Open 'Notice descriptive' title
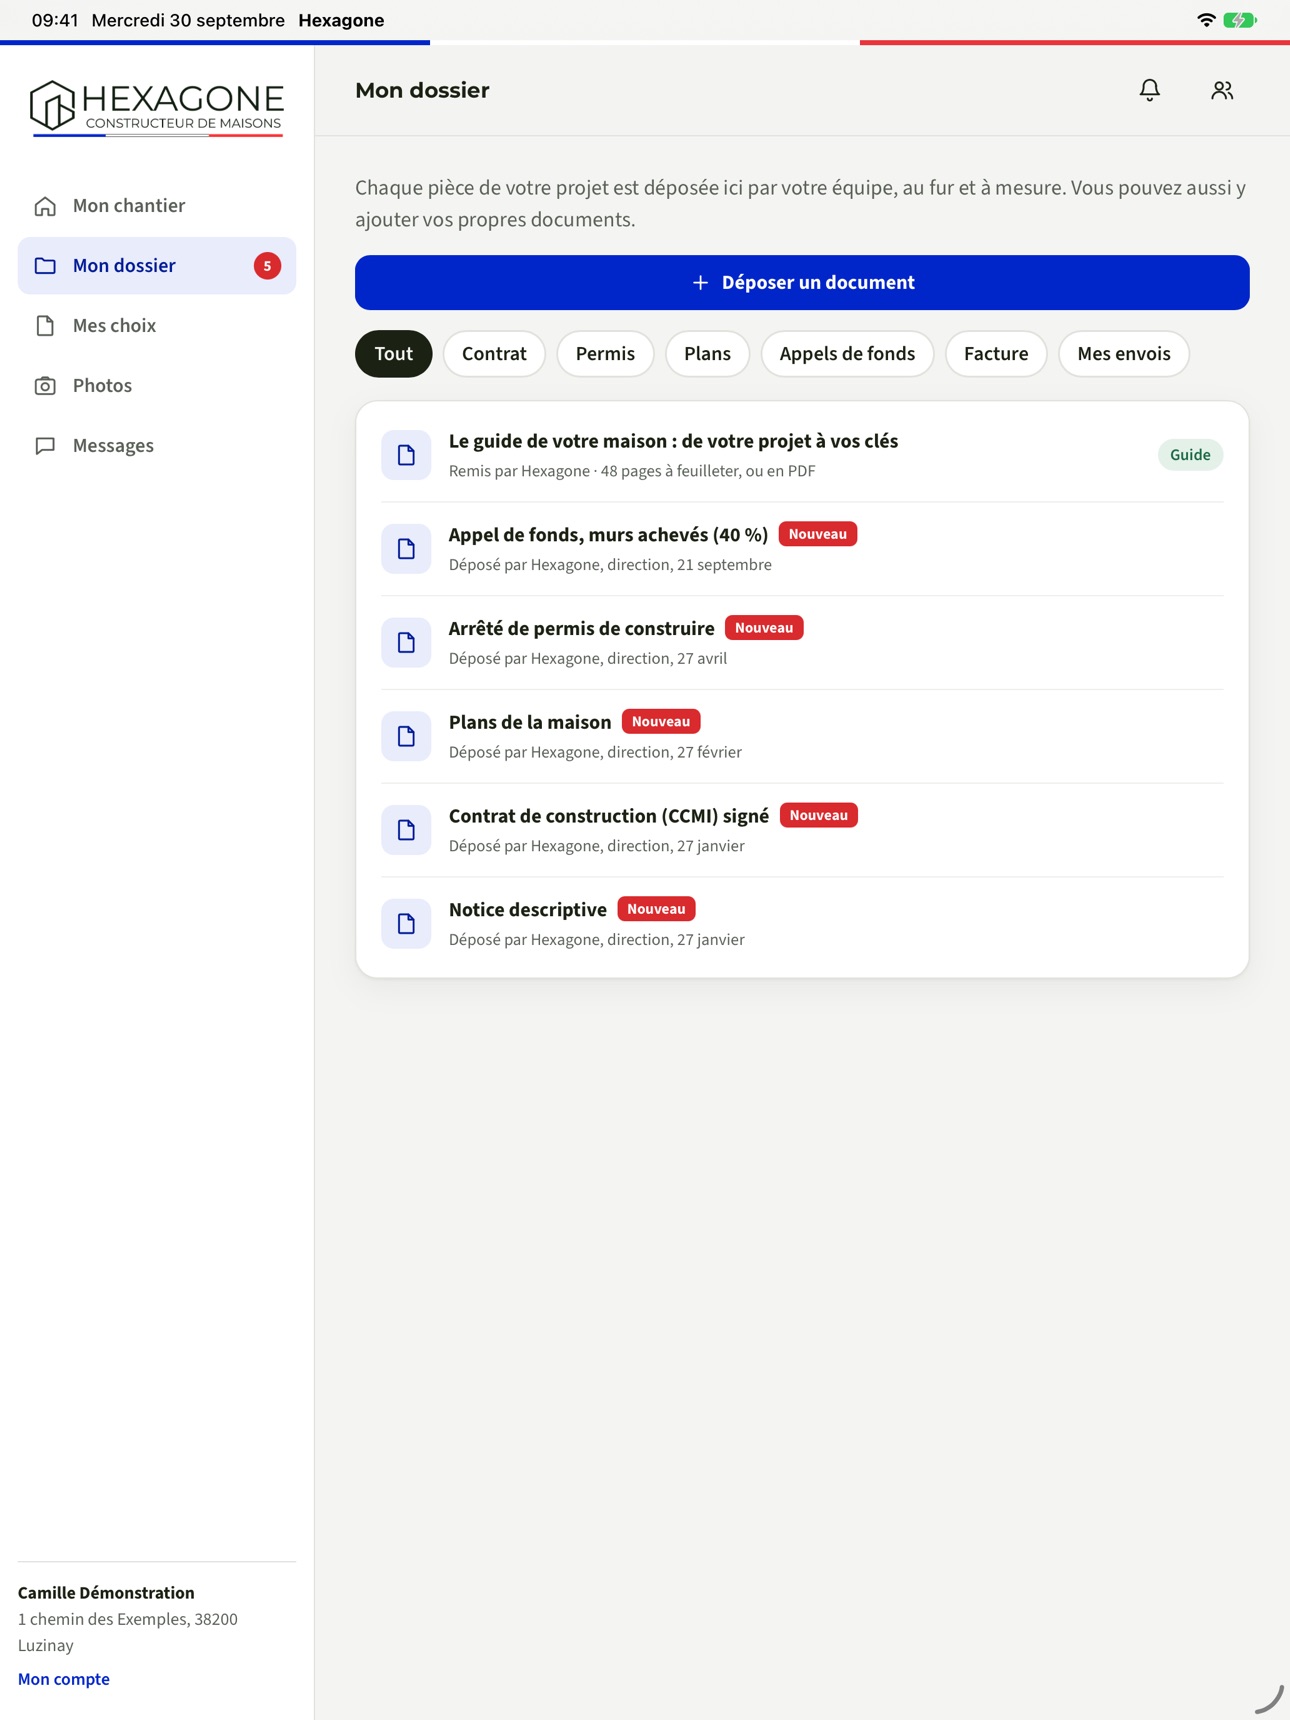 click(528, 910)
